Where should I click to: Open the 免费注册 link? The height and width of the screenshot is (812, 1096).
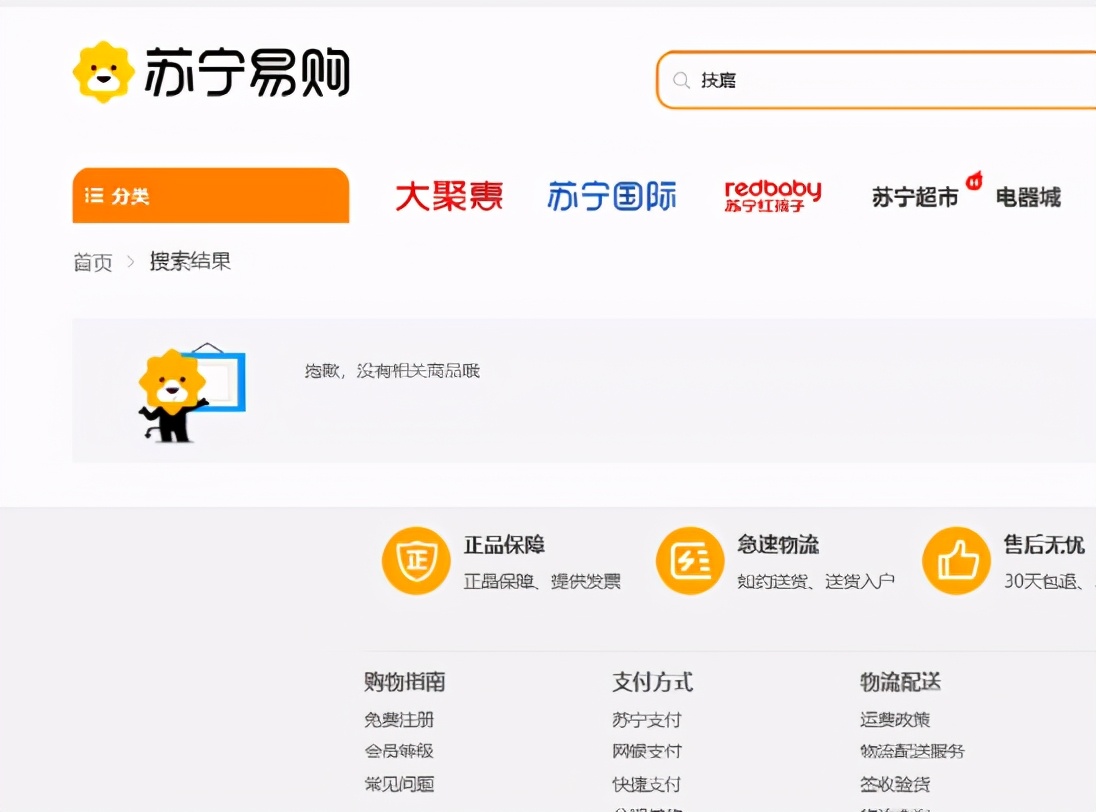coord(399,720)
